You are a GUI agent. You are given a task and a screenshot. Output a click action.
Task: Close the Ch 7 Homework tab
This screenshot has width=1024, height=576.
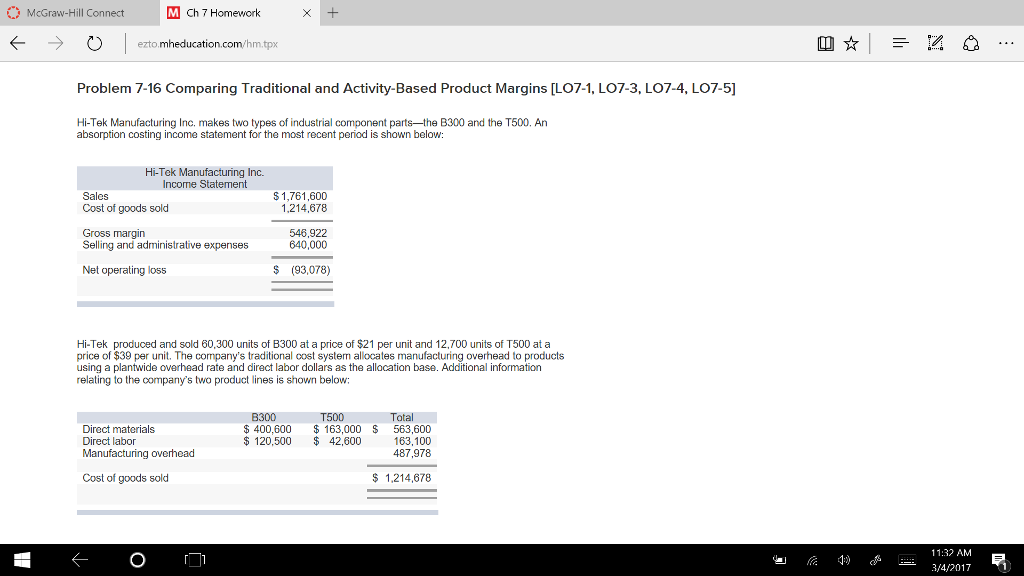coord(307,13)
